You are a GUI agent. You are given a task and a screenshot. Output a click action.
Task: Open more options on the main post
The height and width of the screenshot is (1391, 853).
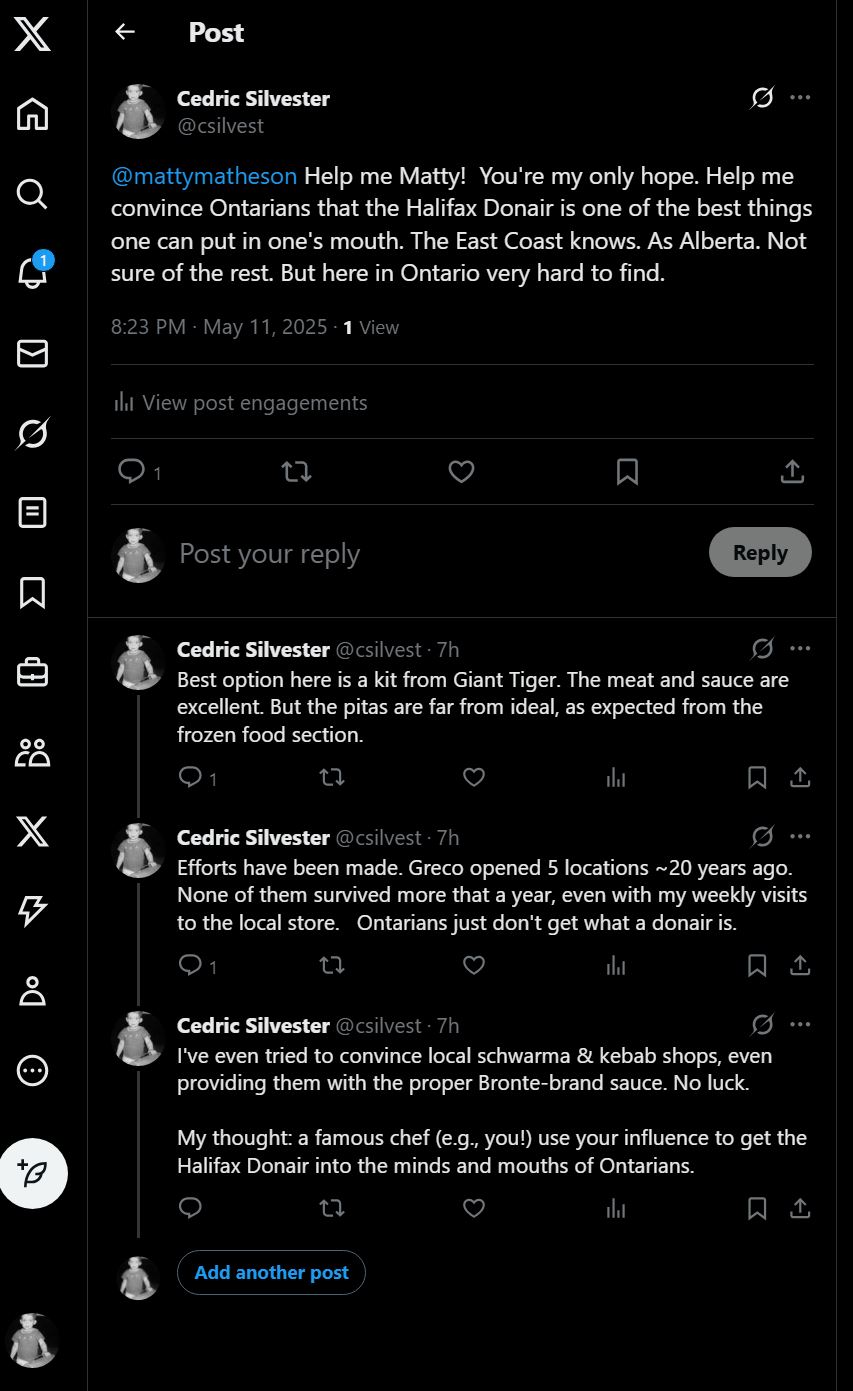(x=800, y=98)
